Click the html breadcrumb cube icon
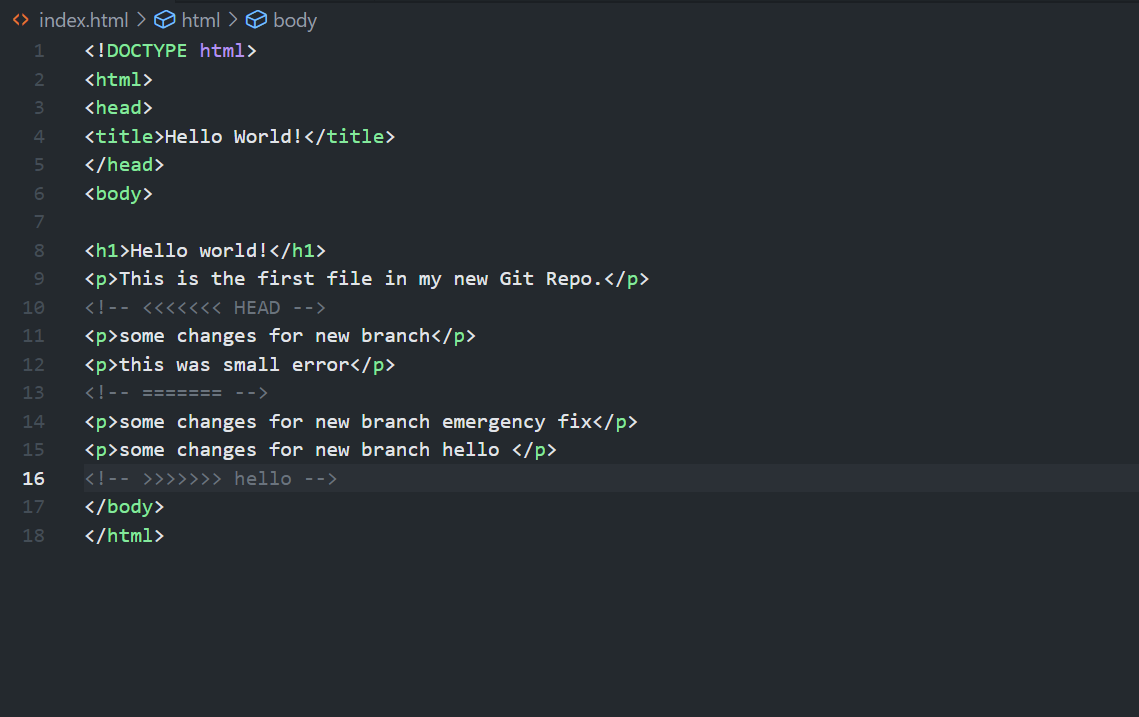Viewport: 1139px width, 717px height. coord(165,20)
